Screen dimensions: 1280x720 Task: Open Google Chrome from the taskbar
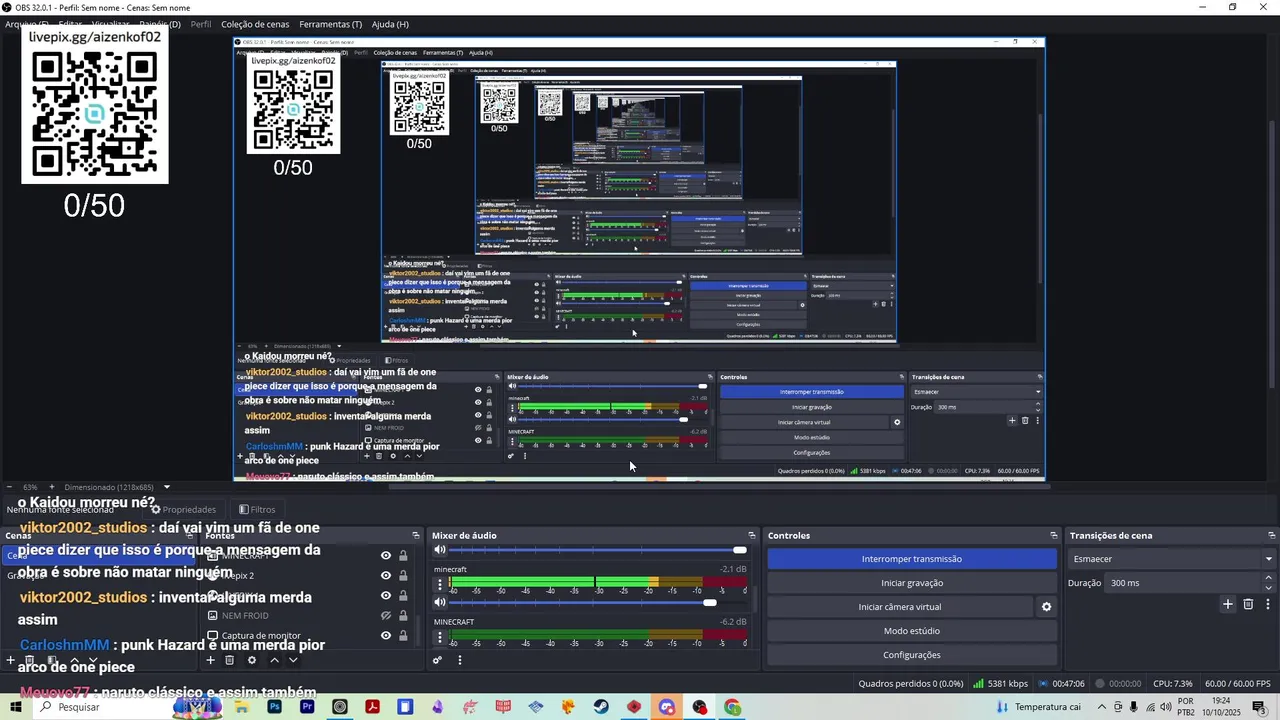[732, 707]
